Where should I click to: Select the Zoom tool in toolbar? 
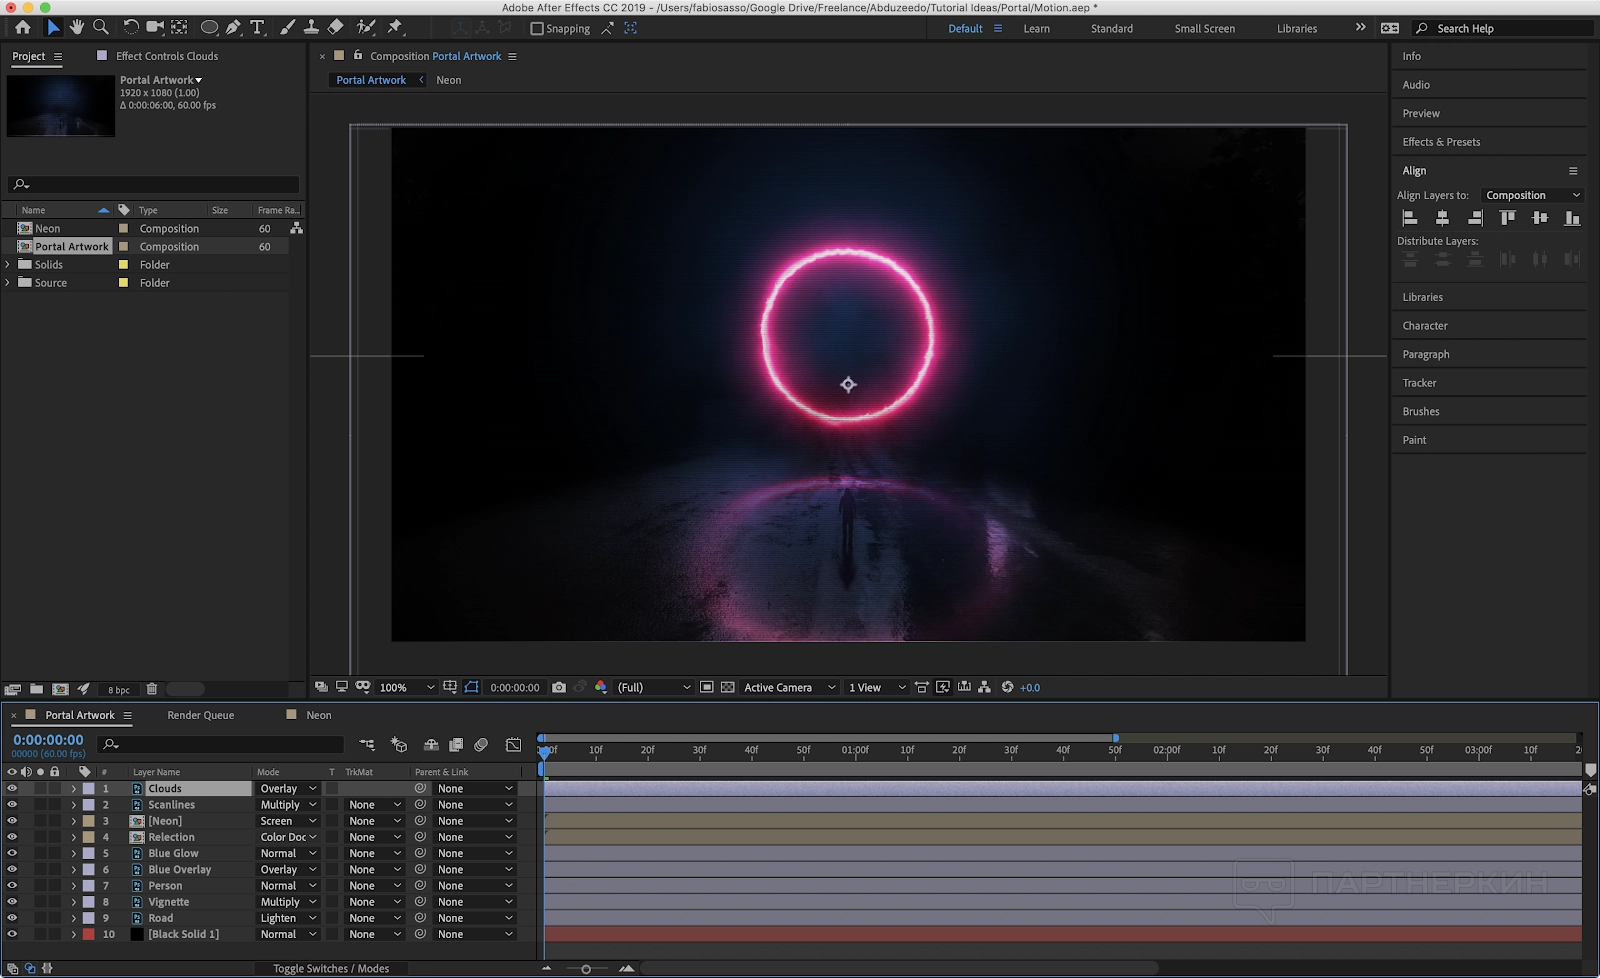point(101,28)
